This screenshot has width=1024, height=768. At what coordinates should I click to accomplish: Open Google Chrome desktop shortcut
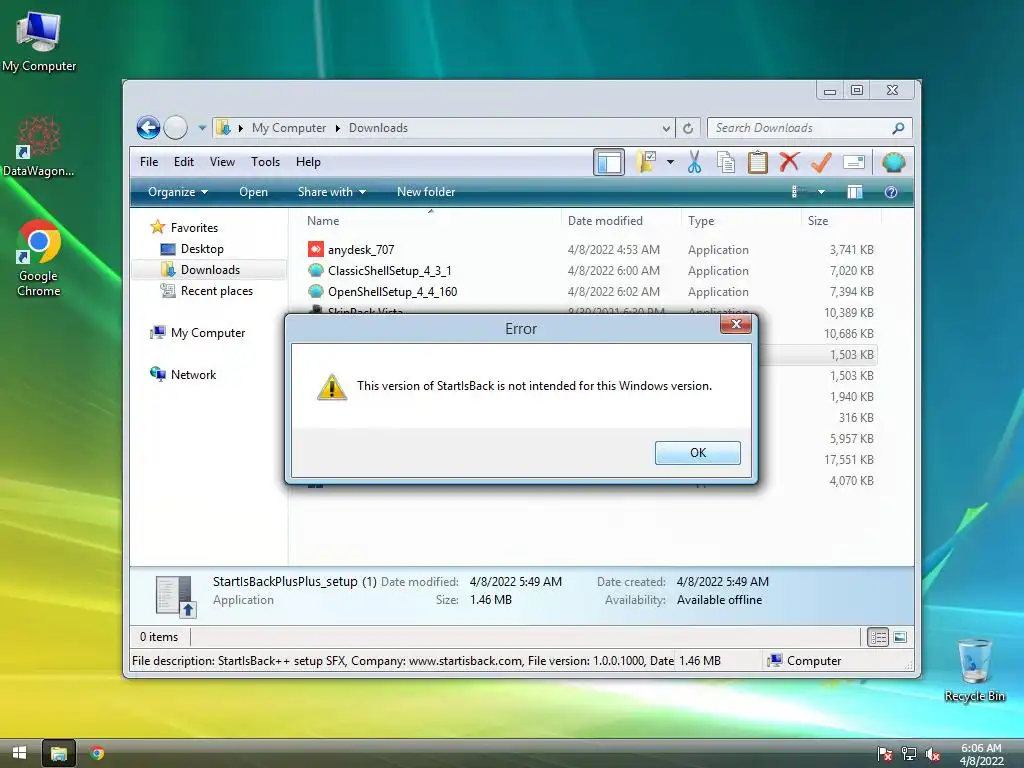tap(39, 259)
